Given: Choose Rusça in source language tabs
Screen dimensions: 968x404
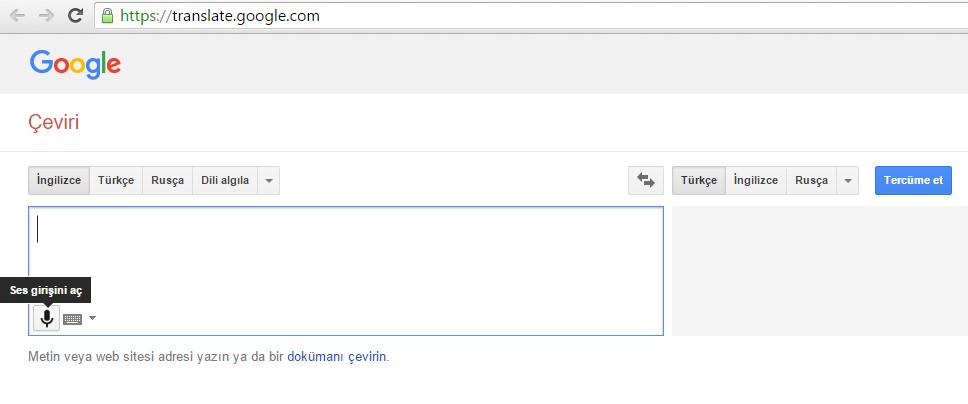Looking at the screenshot, I should pyautogui.click(x=167, y=180).
